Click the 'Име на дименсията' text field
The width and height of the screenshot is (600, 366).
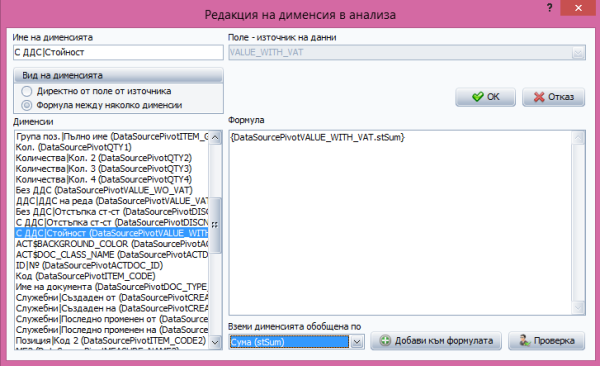[118, 52]
